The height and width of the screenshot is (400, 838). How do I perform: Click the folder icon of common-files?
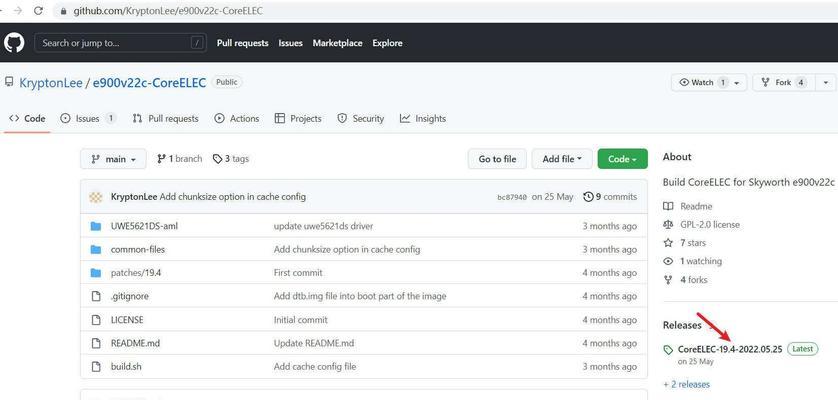(x=96, y=249)
